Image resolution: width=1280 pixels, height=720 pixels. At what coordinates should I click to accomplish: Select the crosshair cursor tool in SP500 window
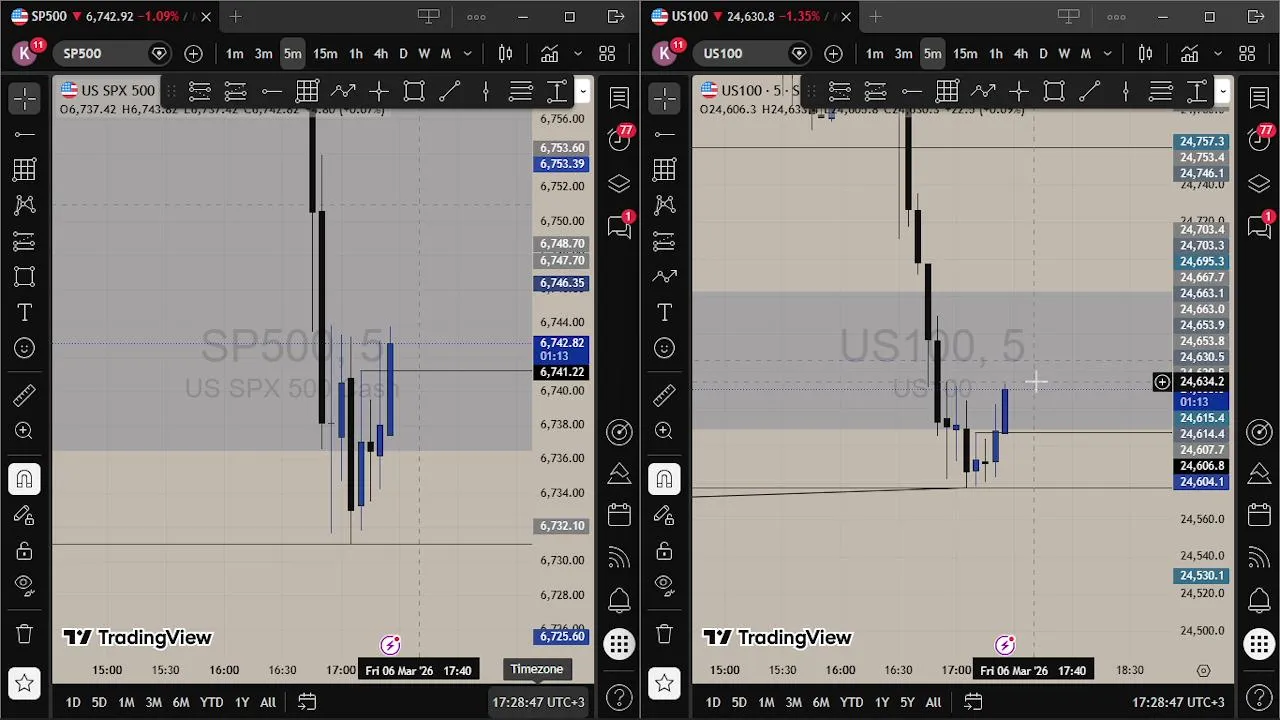click(x=25, y=98)
